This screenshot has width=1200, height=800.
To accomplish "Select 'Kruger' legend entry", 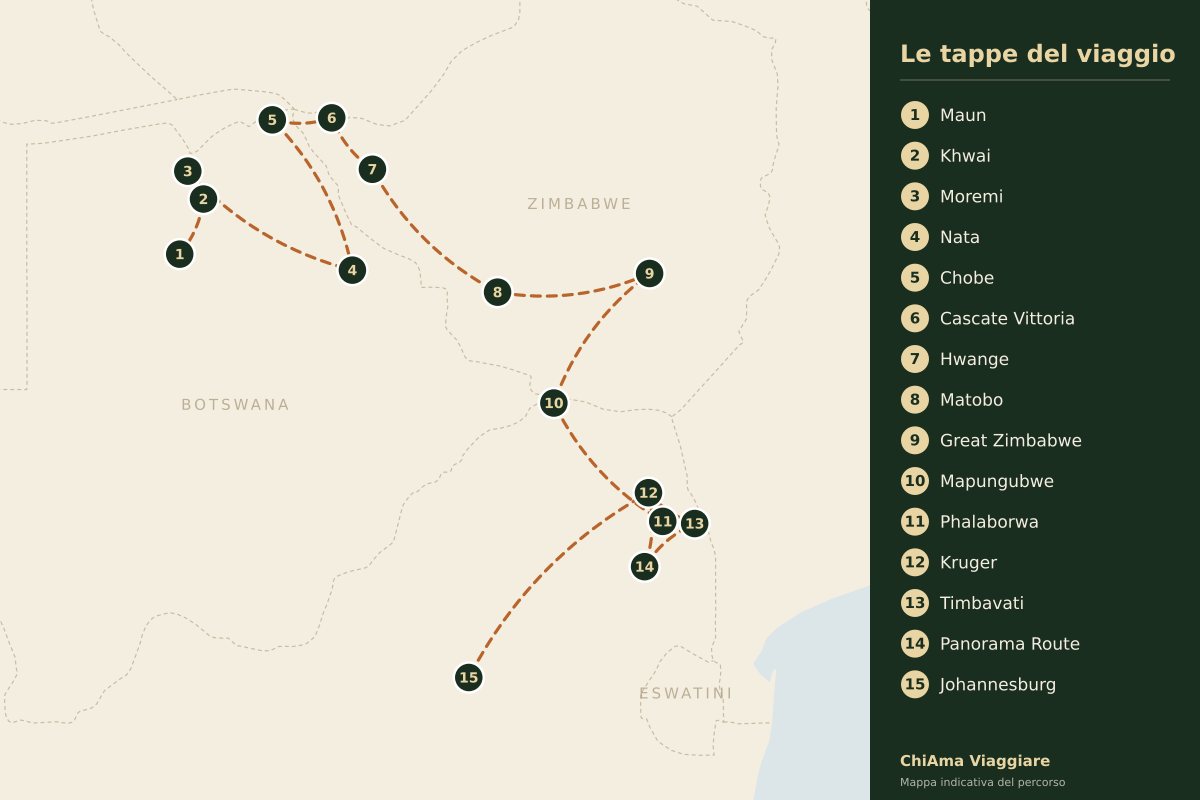I will [x=968, y=562].
